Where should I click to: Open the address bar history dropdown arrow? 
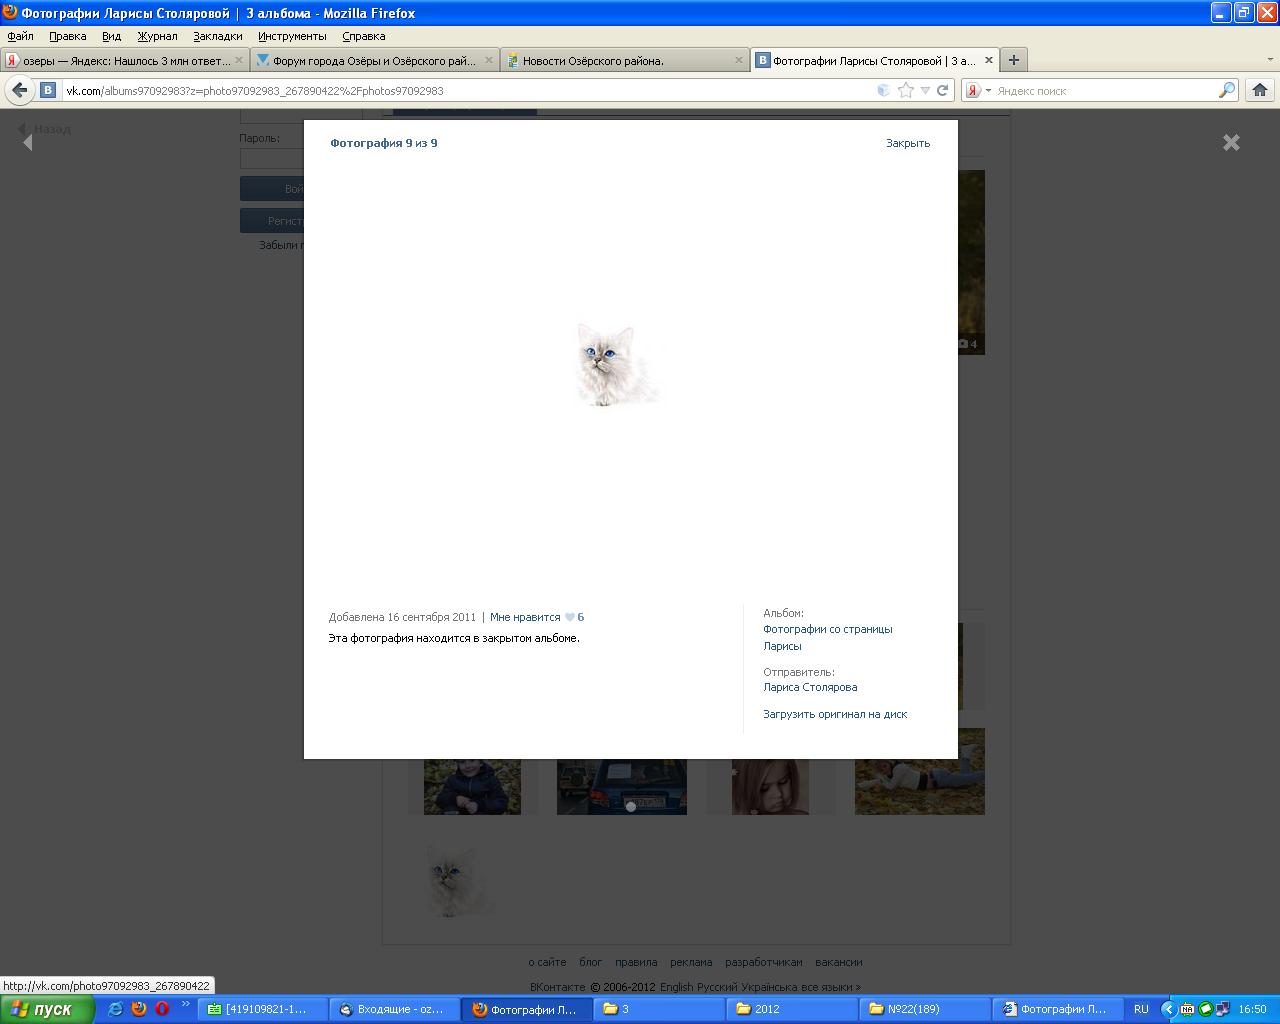coord(925,90)
